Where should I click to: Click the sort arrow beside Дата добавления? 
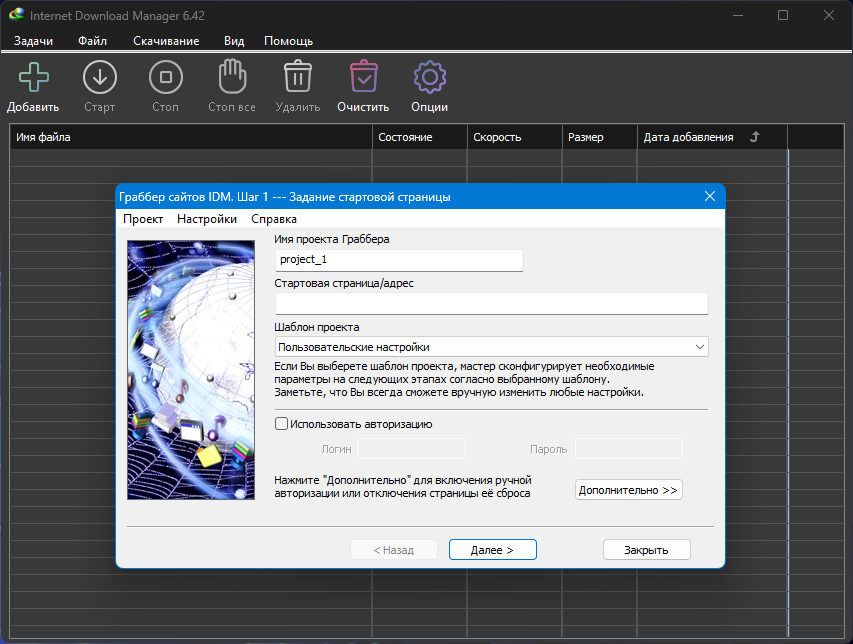(755, 137)
